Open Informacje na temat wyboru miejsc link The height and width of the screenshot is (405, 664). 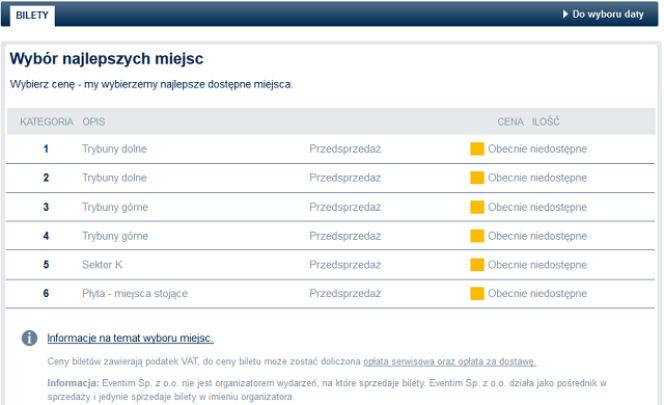[130, 338]
